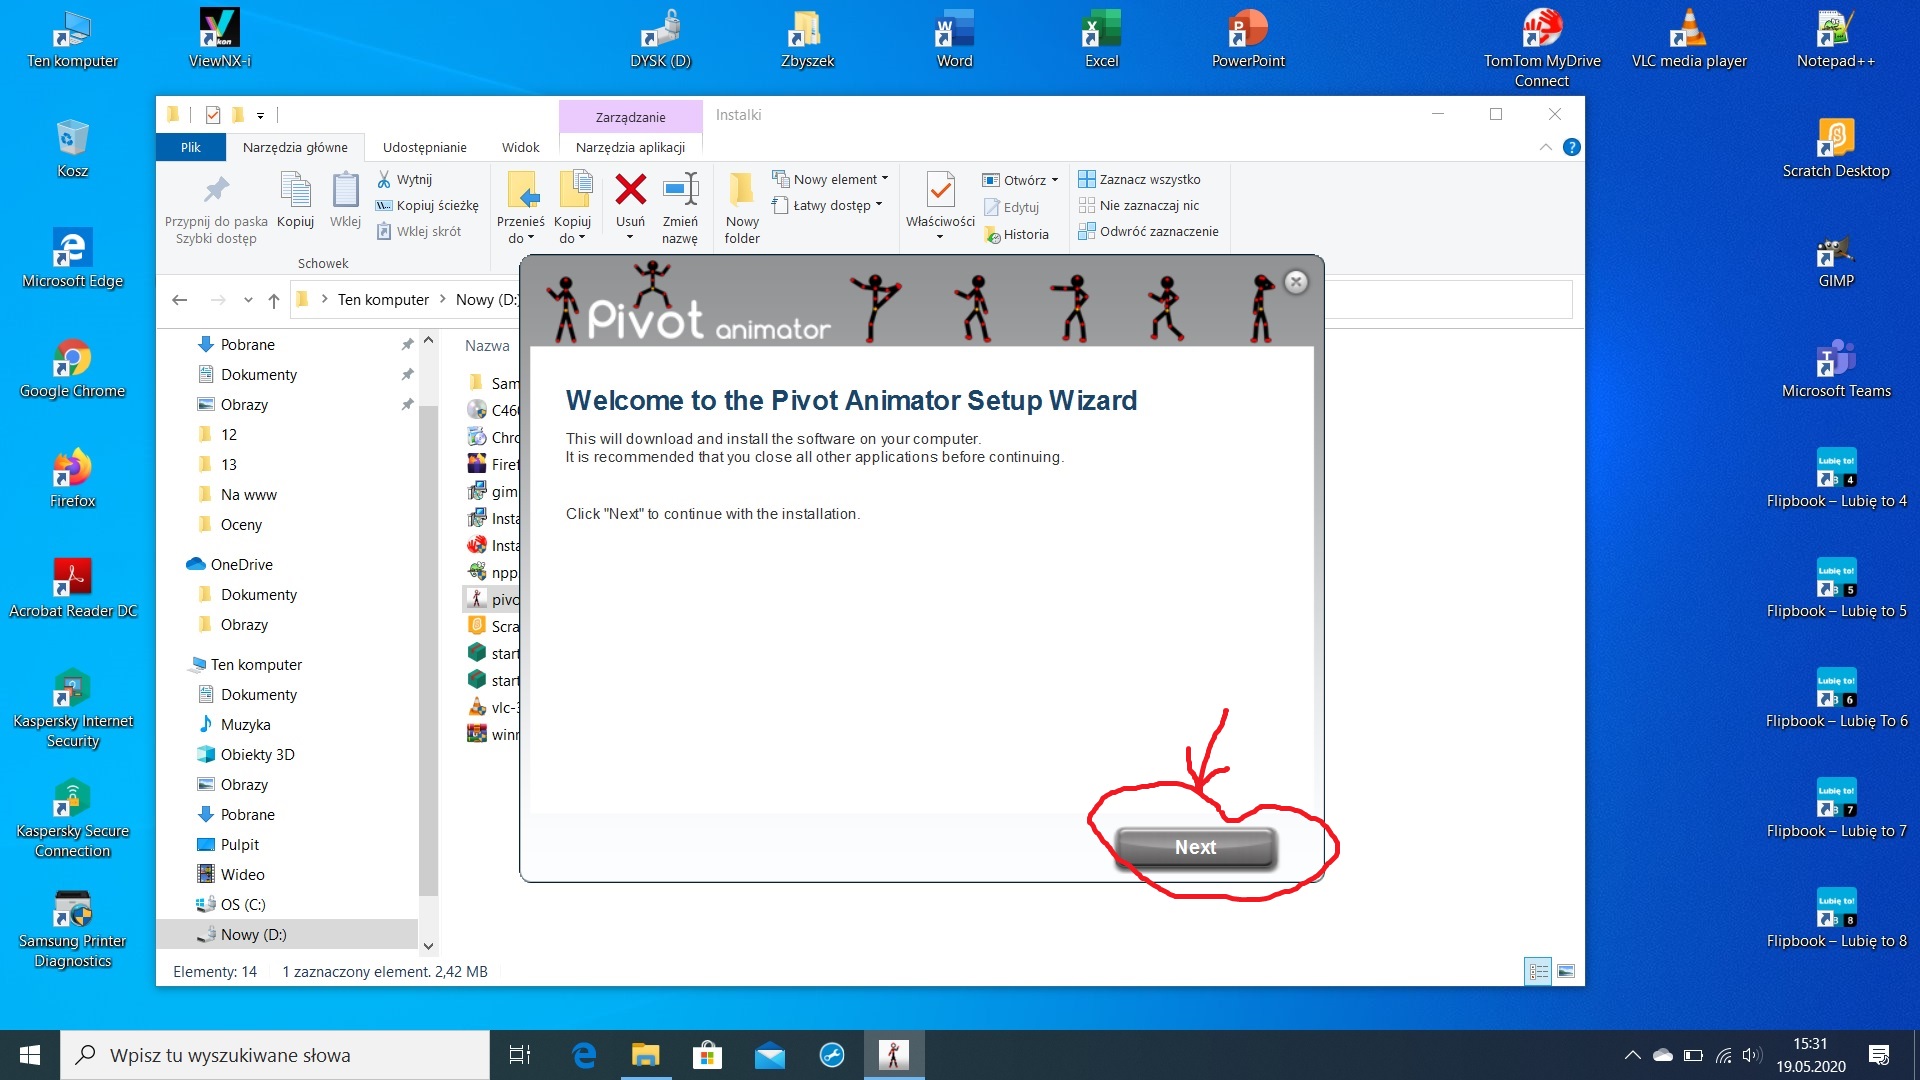
Task: Click Zaznacz wszystko
Action: [1139, 179]
